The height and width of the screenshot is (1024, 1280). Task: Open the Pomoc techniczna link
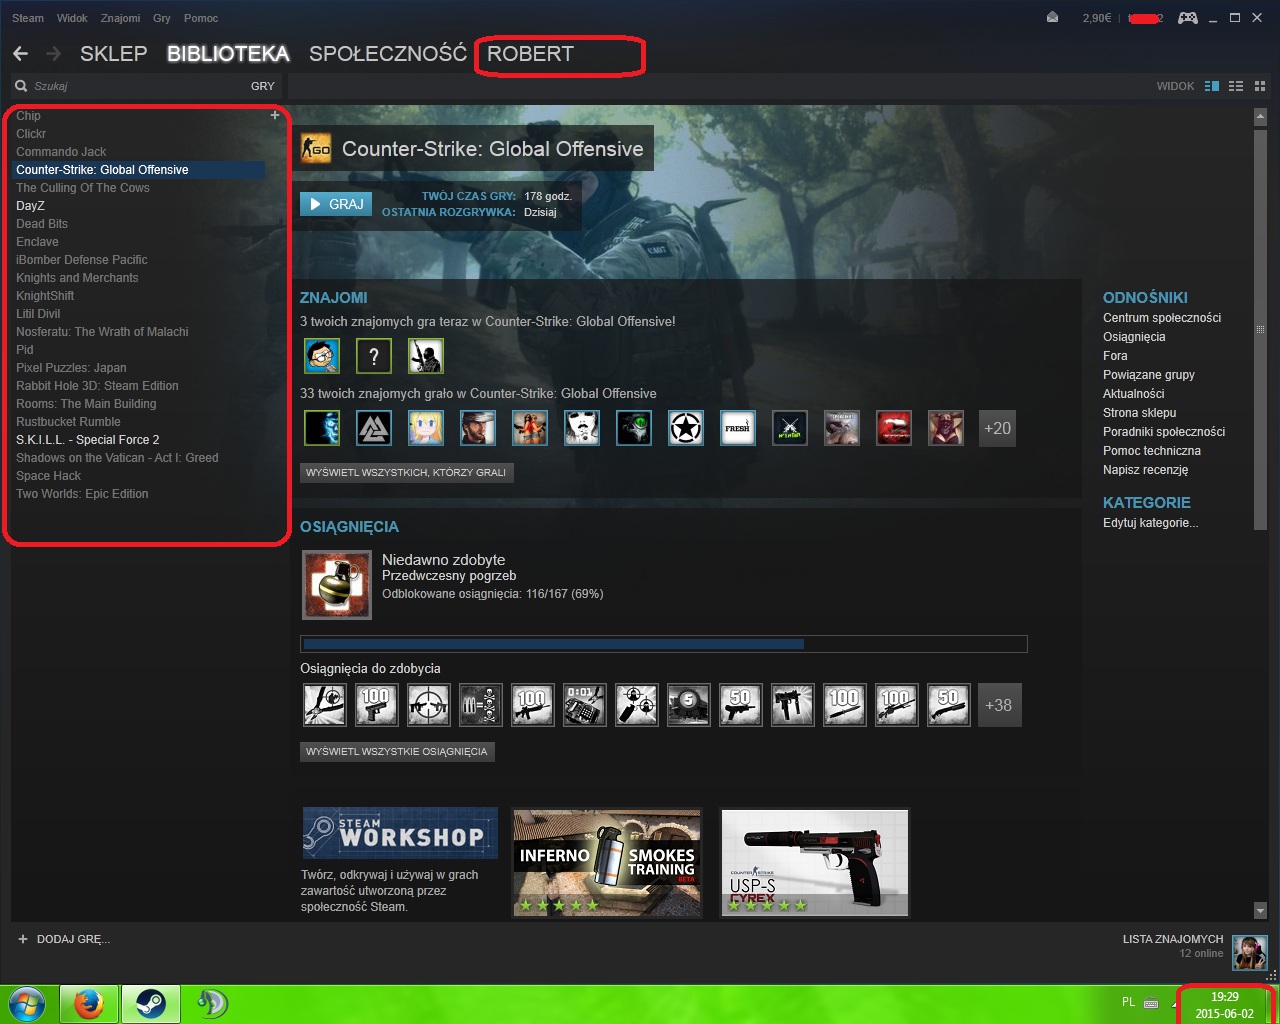(x=1152, y=451)
